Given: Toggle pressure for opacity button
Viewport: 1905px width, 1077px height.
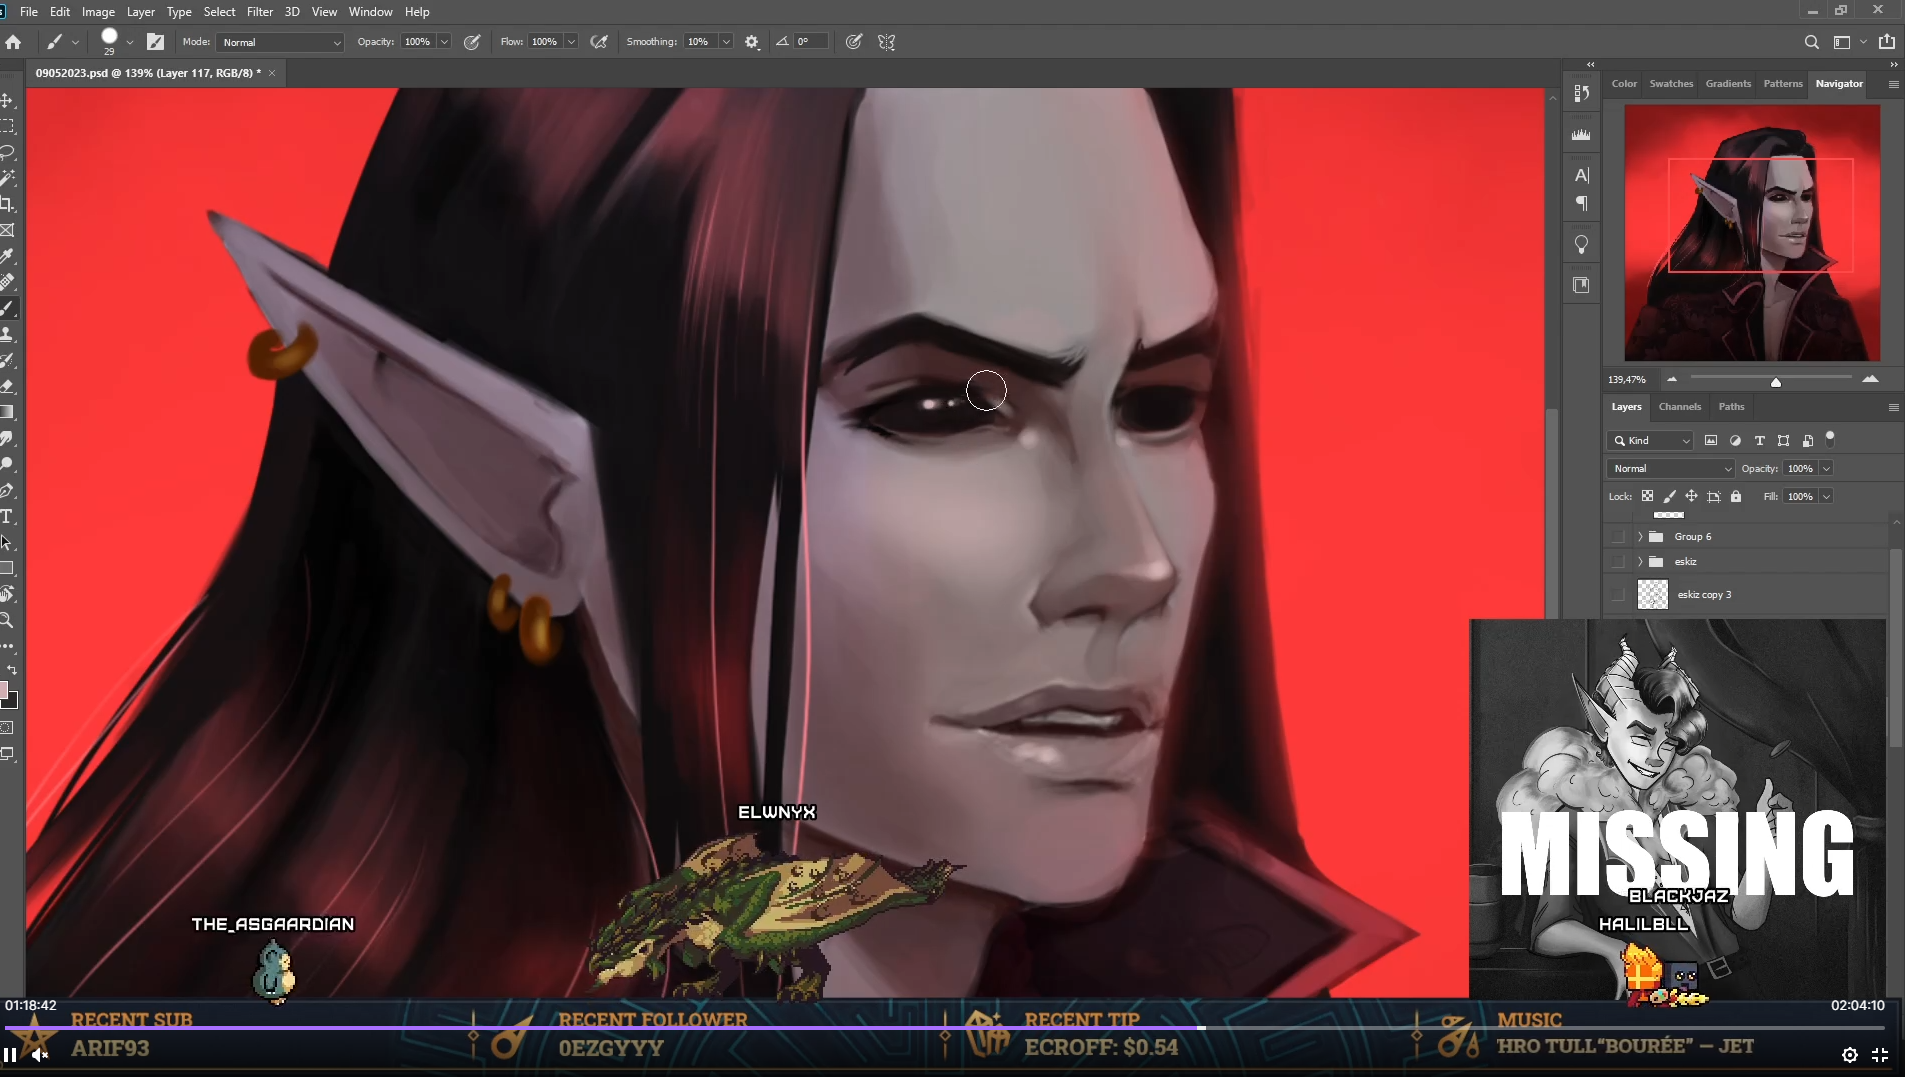Looking at the screenshot, I should point(472,42).
